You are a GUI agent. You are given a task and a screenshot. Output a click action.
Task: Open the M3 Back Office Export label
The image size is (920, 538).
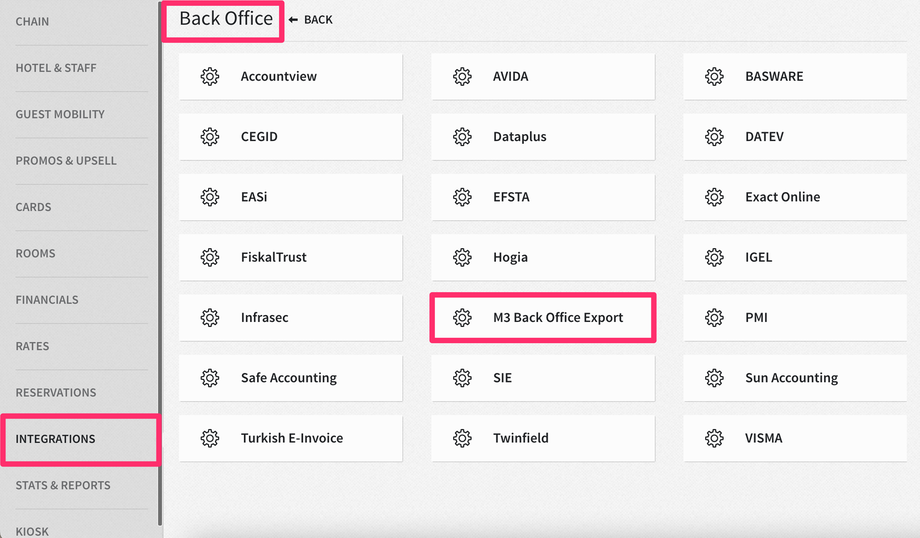(558, 317)
